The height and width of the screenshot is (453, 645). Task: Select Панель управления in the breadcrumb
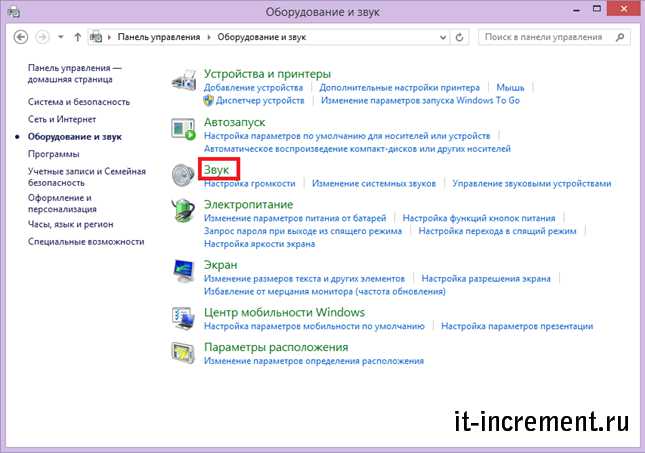(x=159, y=37)
